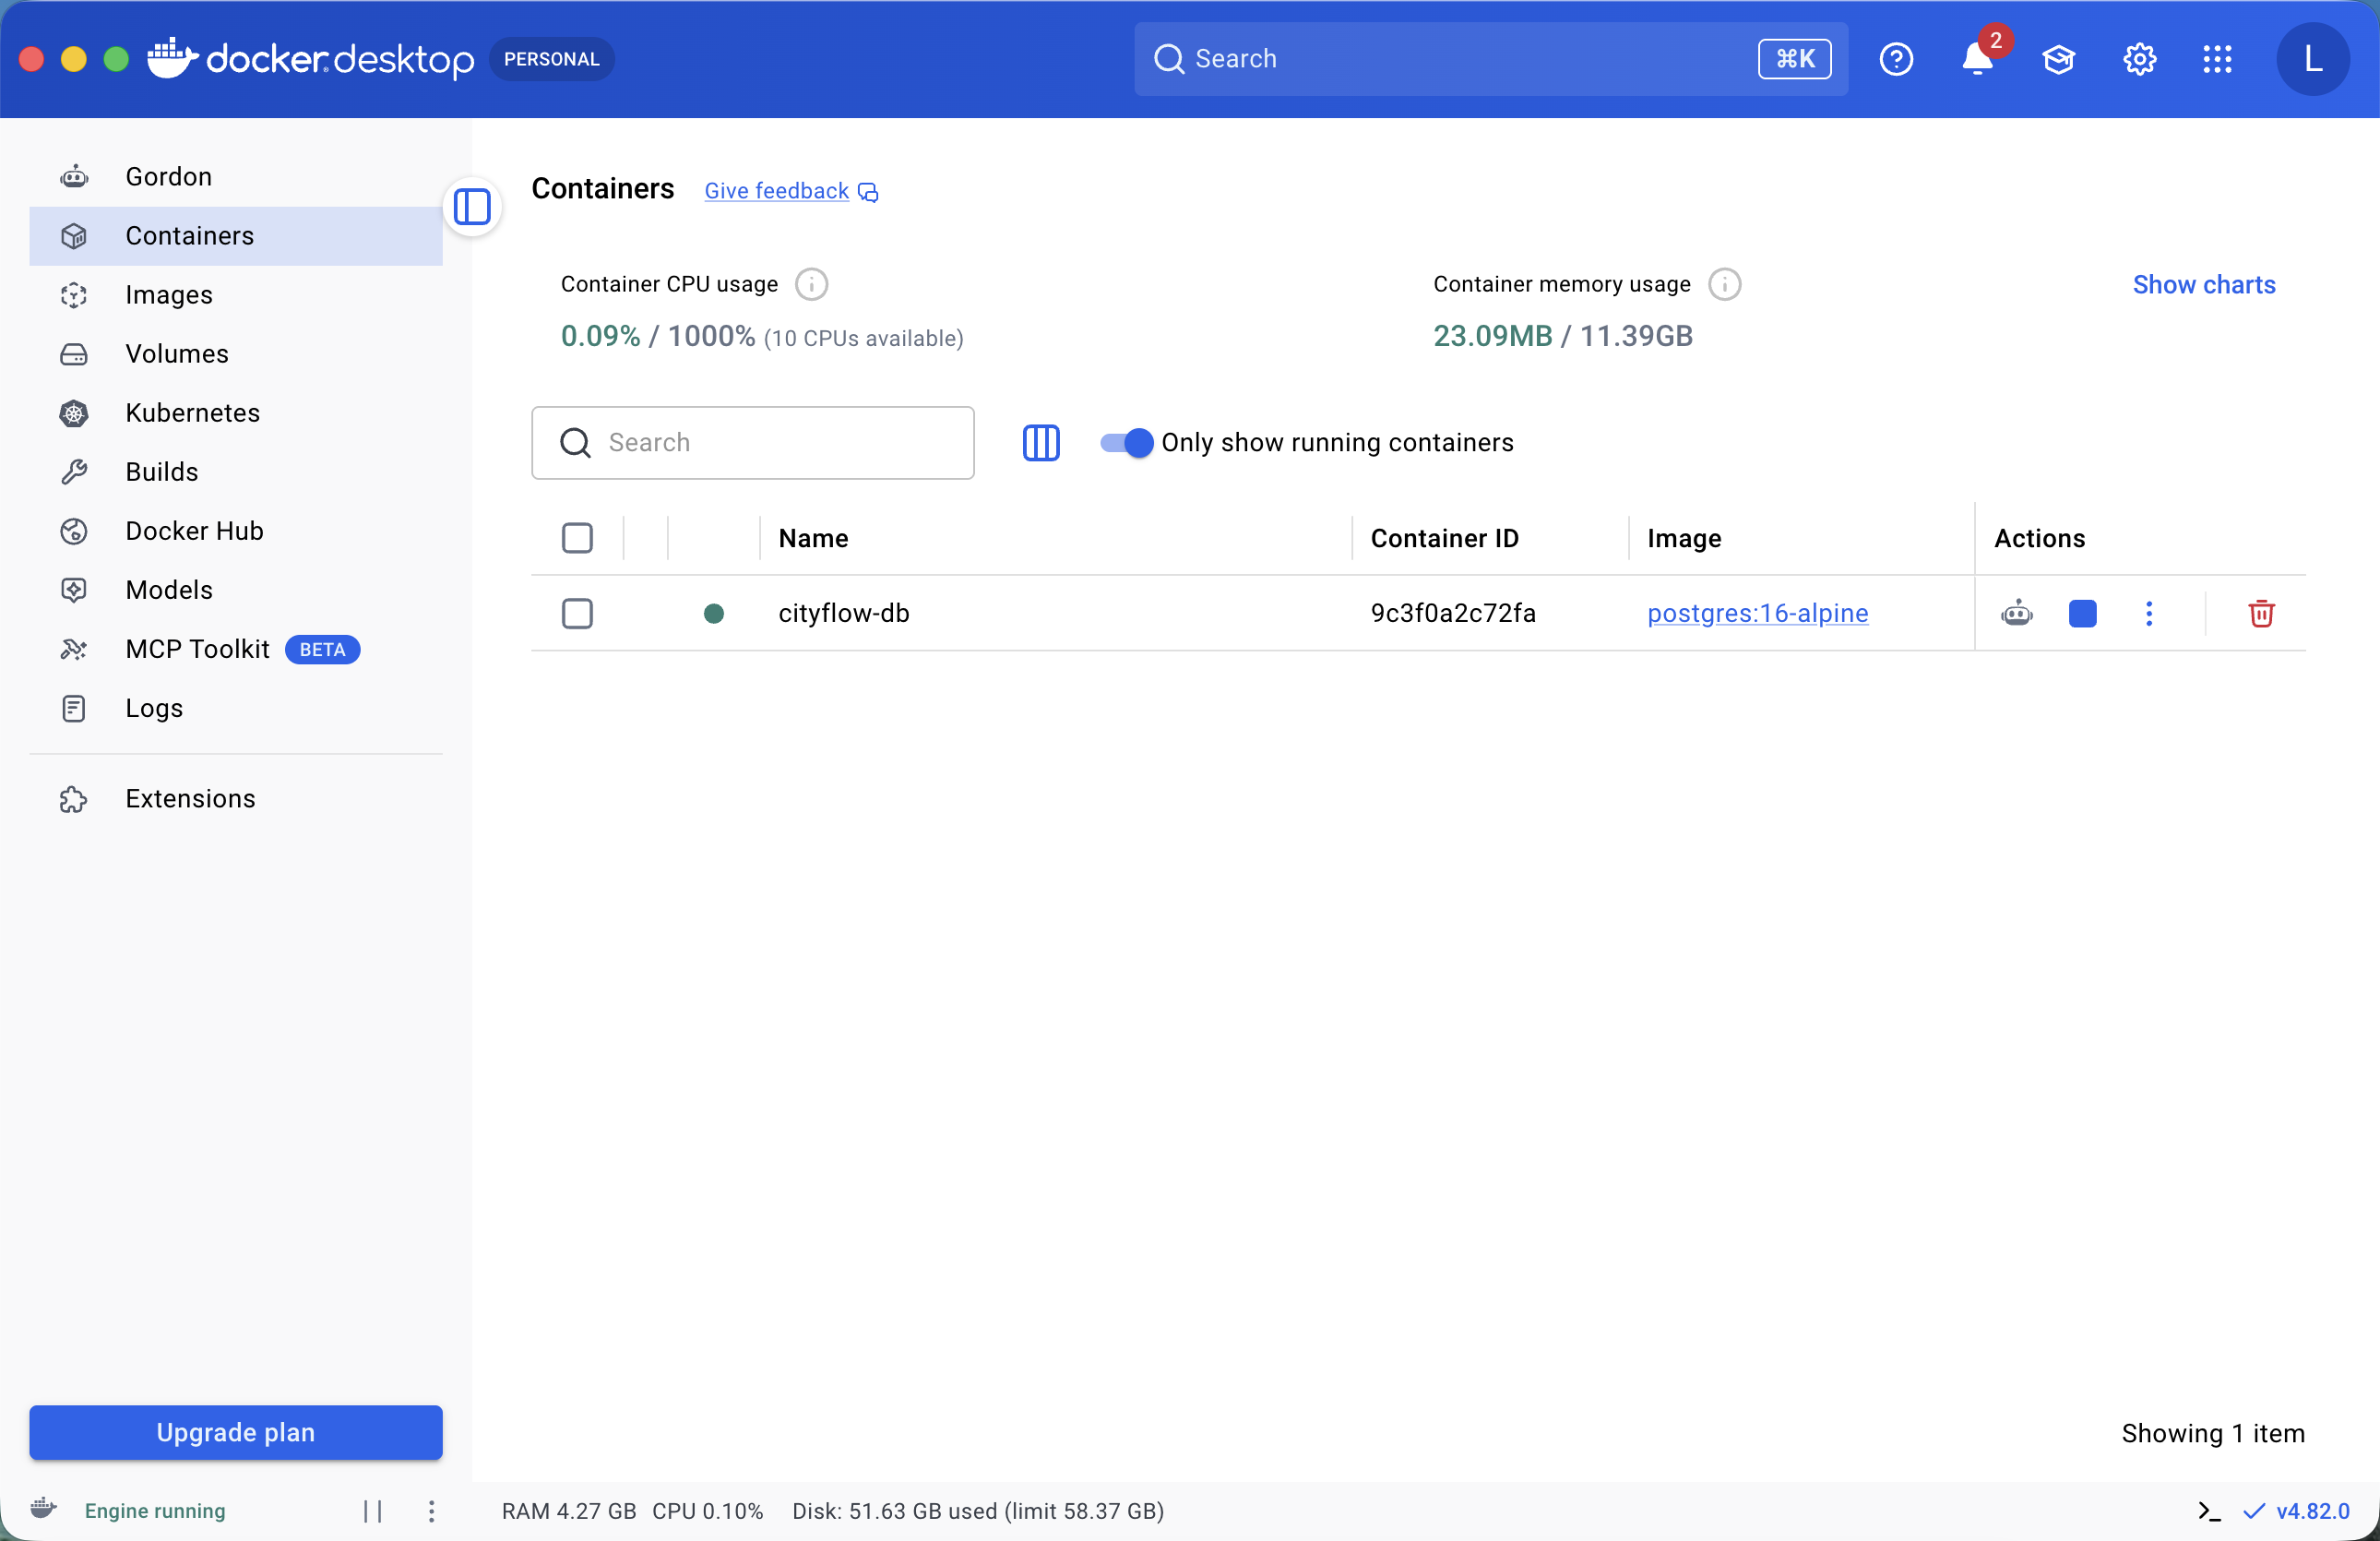Open notifications bell with 2 alerts
This screenshot has width=2380, height=1541.
point(1977,59)
